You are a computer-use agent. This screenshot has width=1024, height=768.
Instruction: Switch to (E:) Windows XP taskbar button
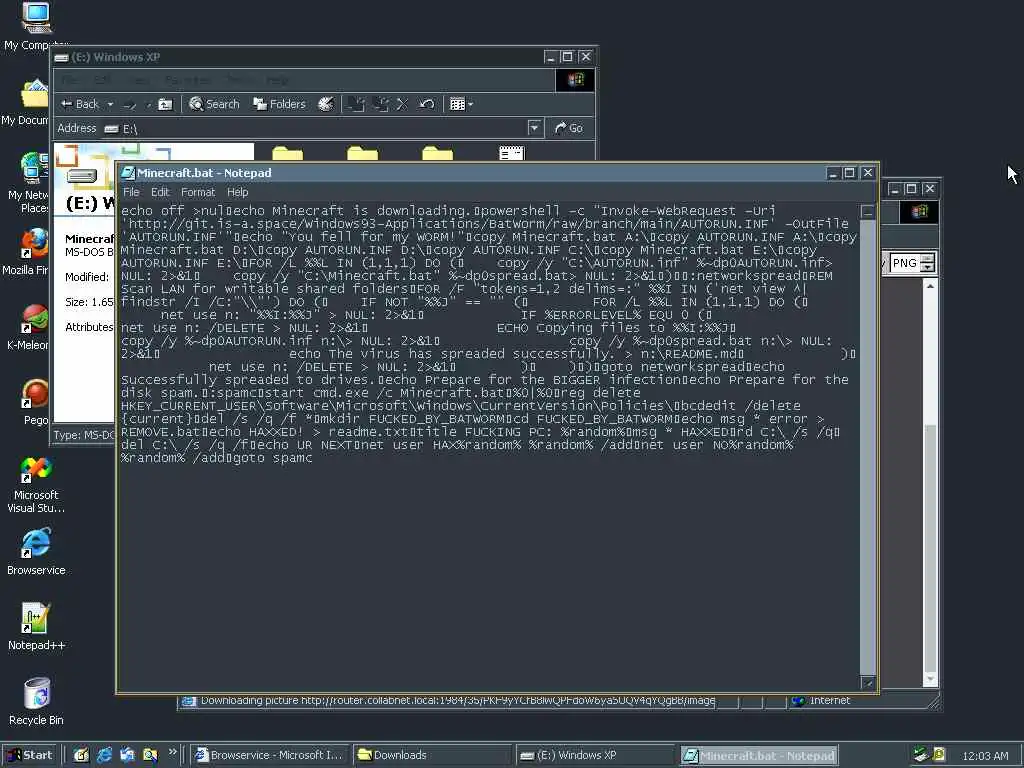click(x=596, y=755)
